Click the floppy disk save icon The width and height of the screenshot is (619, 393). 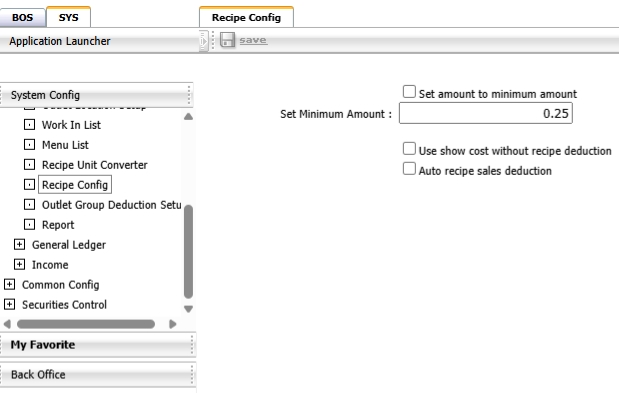pos(227,40)
